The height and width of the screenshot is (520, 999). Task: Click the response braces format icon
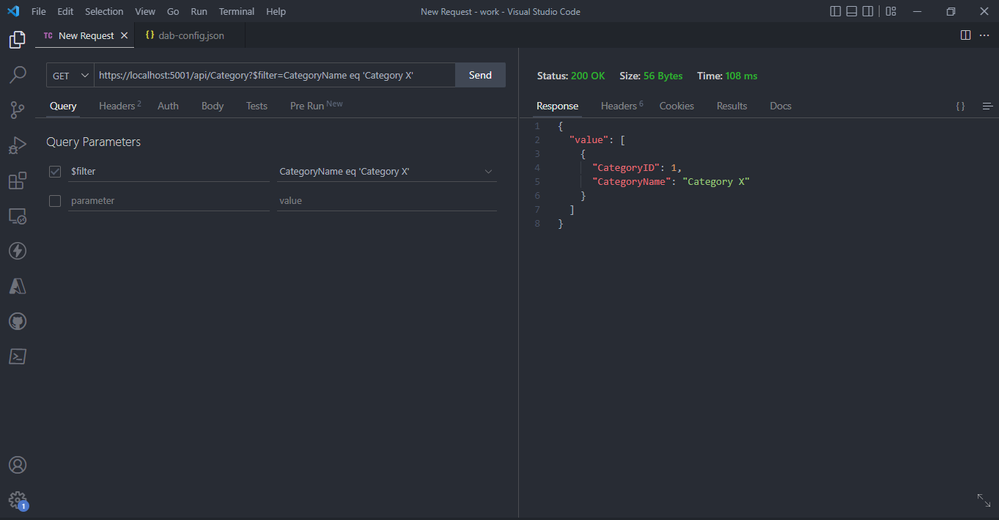click(x=960, y=106)
